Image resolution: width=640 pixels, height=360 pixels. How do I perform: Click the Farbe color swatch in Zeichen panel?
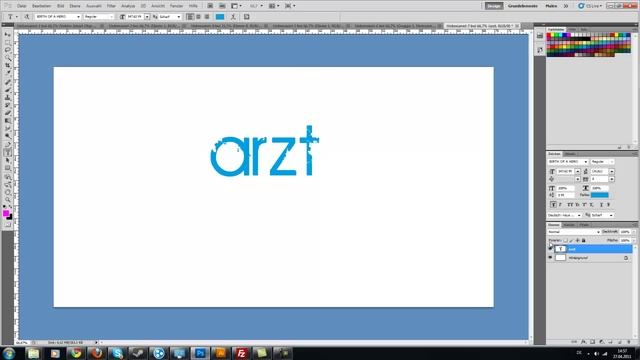pos(600,195)
